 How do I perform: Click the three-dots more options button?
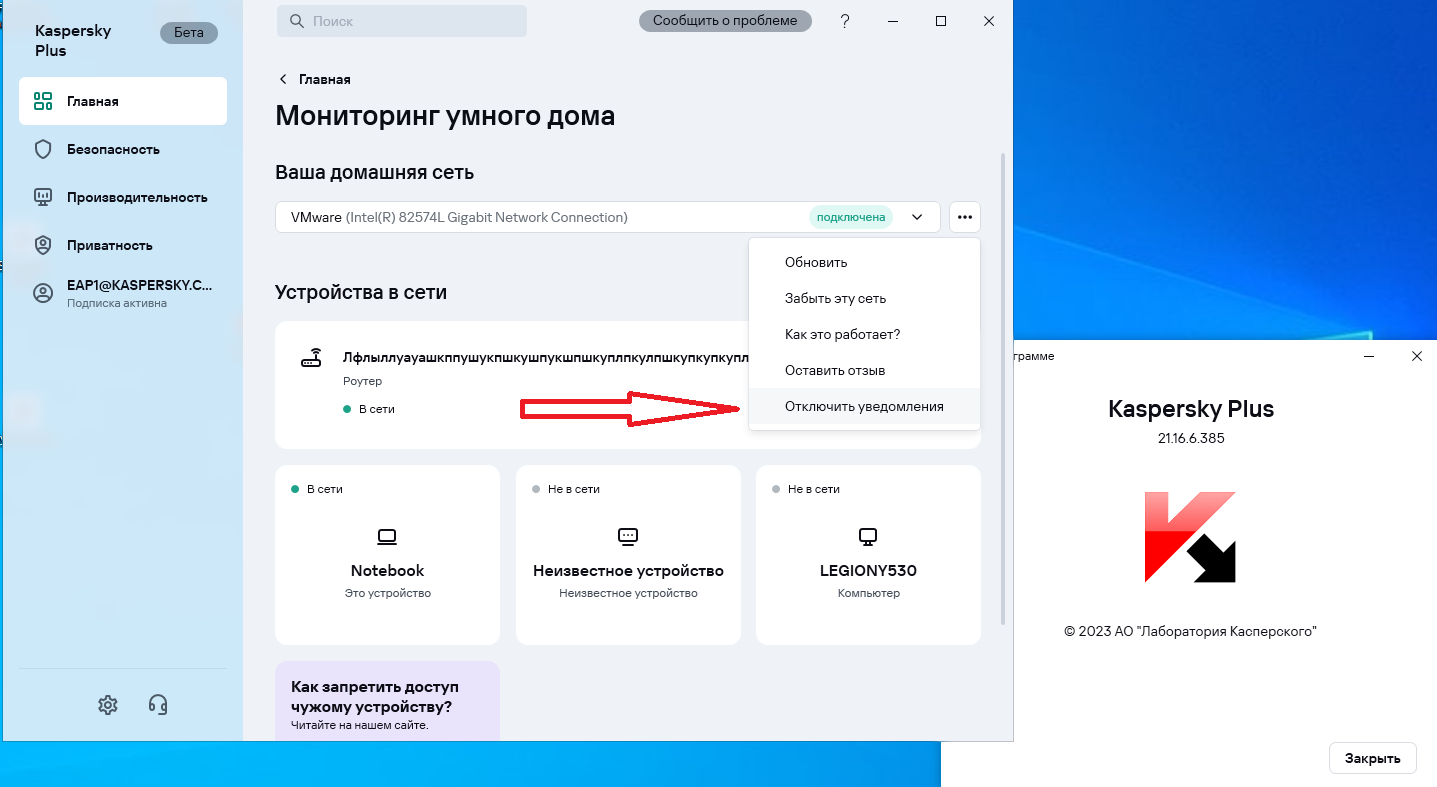965,217
